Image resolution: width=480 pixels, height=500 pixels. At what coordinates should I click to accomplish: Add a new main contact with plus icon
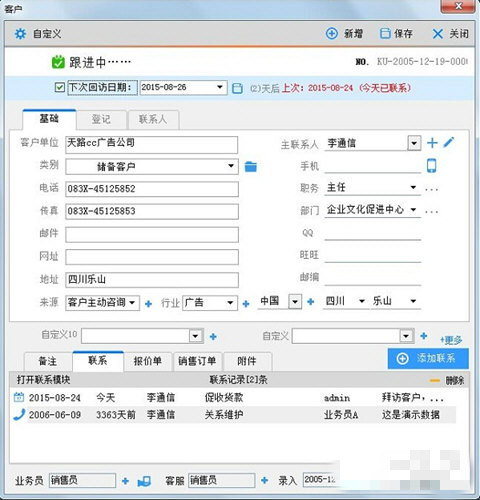[x=432, y=143]
